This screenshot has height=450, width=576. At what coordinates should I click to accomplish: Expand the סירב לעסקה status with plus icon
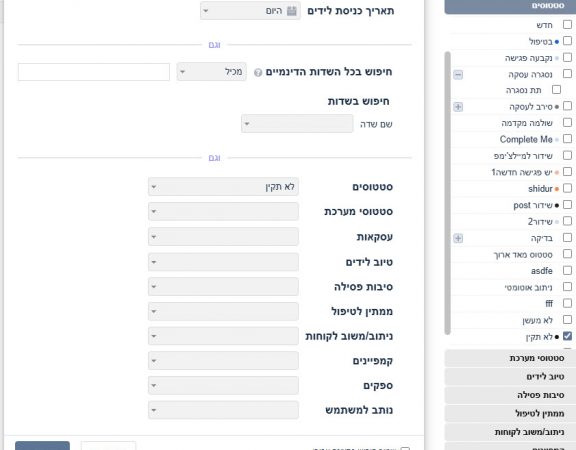tap(458, 107)
